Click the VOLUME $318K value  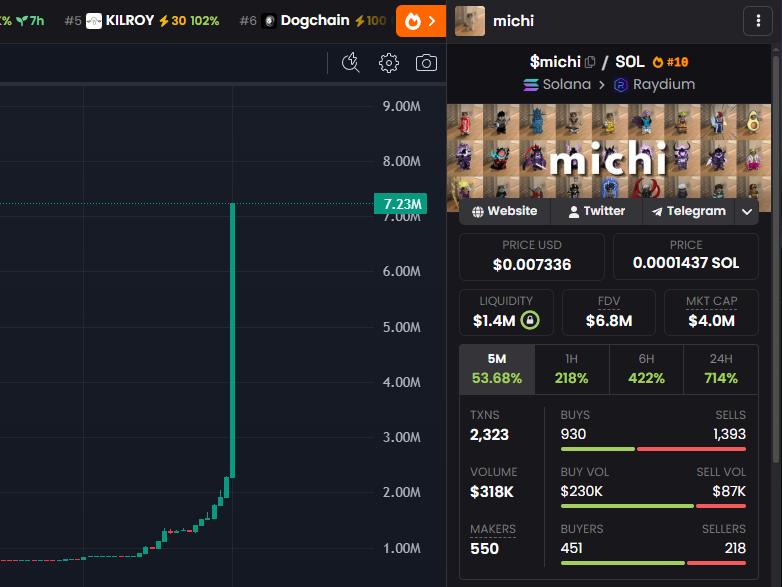492,492
